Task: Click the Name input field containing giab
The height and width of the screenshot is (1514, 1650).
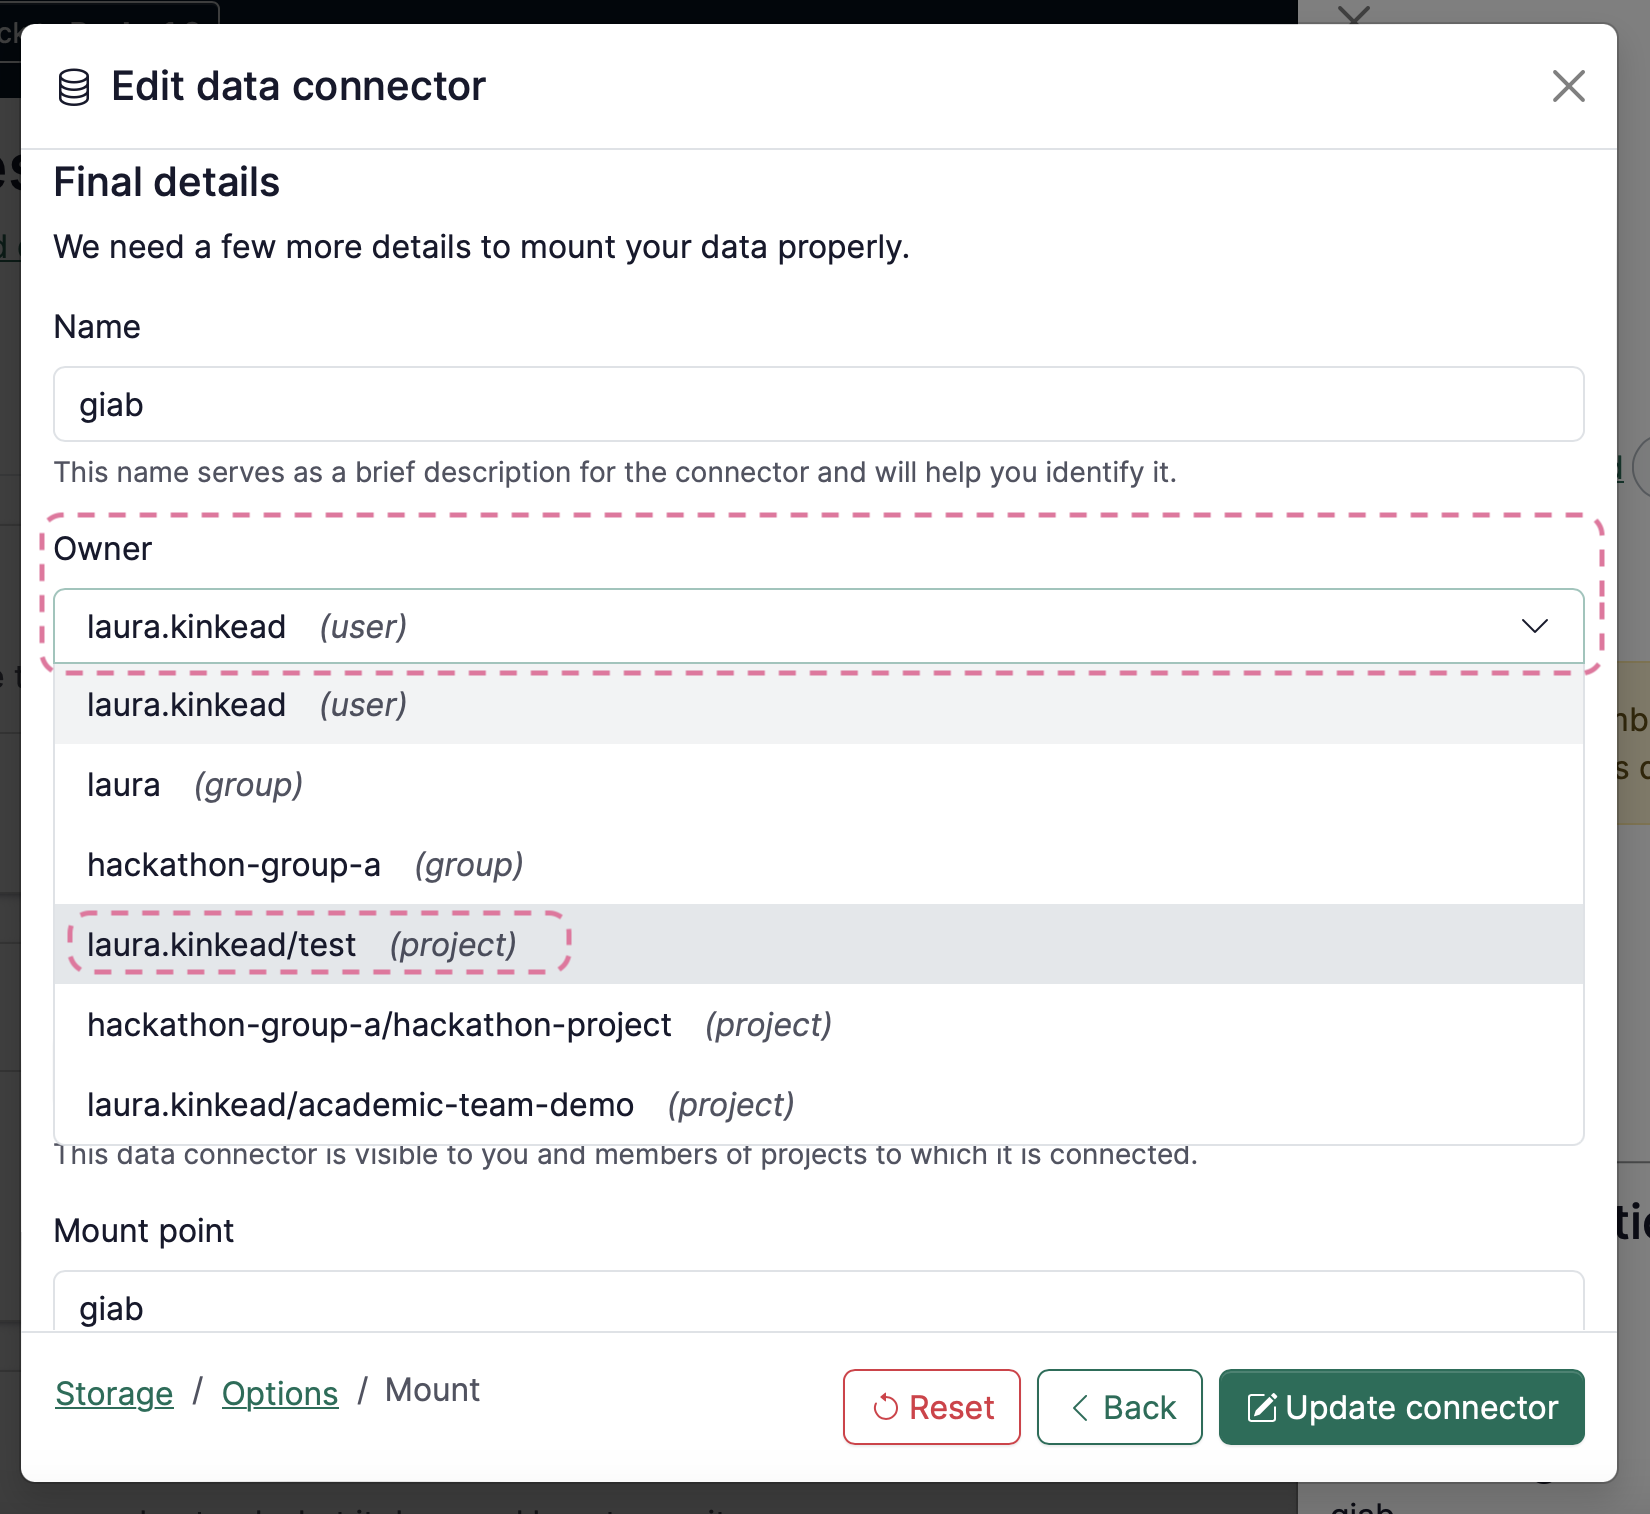Action: click(x=818, y=404)
